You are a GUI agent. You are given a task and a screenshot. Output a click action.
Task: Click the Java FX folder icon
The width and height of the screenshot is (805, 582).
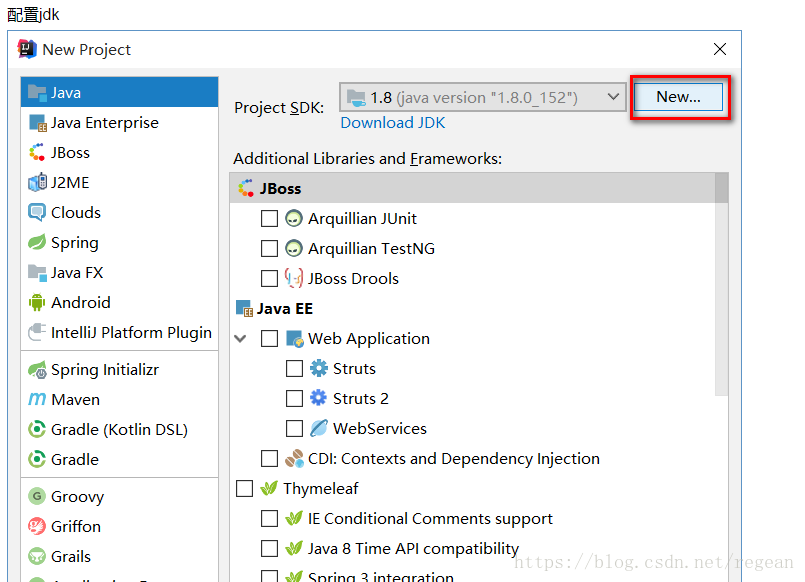[37, 273]
